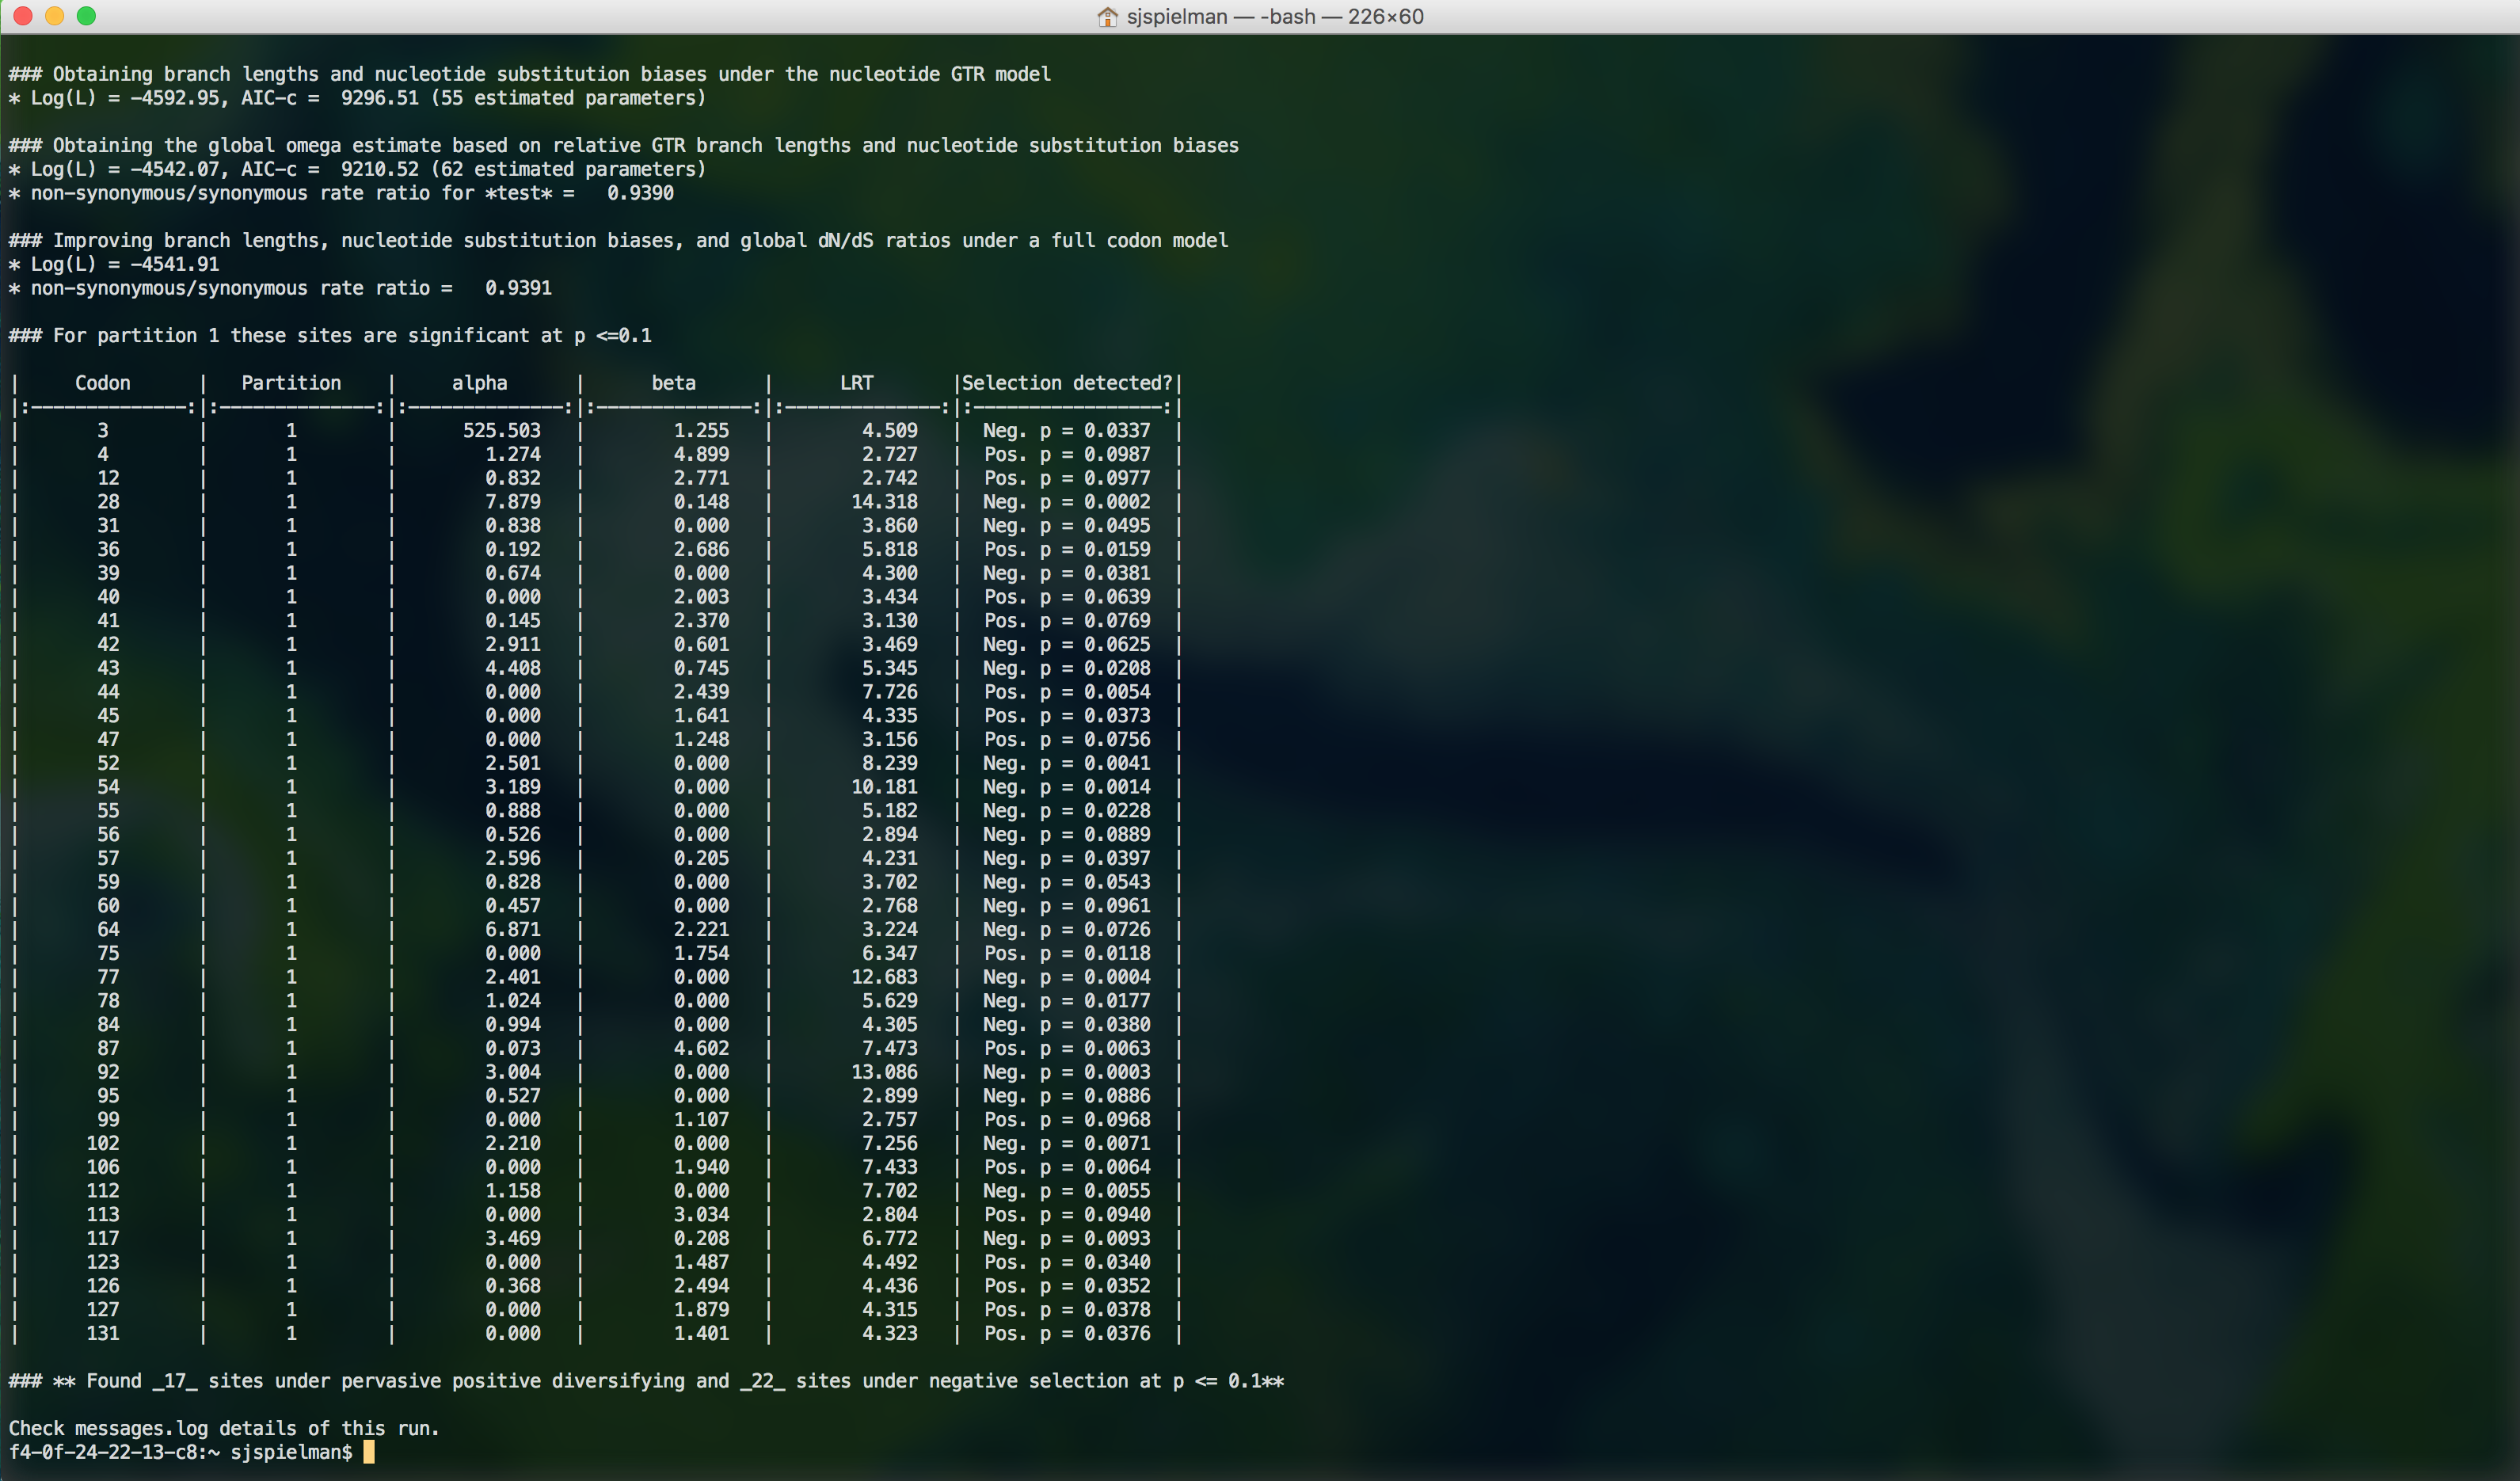This screenshot has height=1481, width=2520.
Task: Click 'Neg. p = 0.0337' in codon 3 row
Action: click(x=1067, y=430)
